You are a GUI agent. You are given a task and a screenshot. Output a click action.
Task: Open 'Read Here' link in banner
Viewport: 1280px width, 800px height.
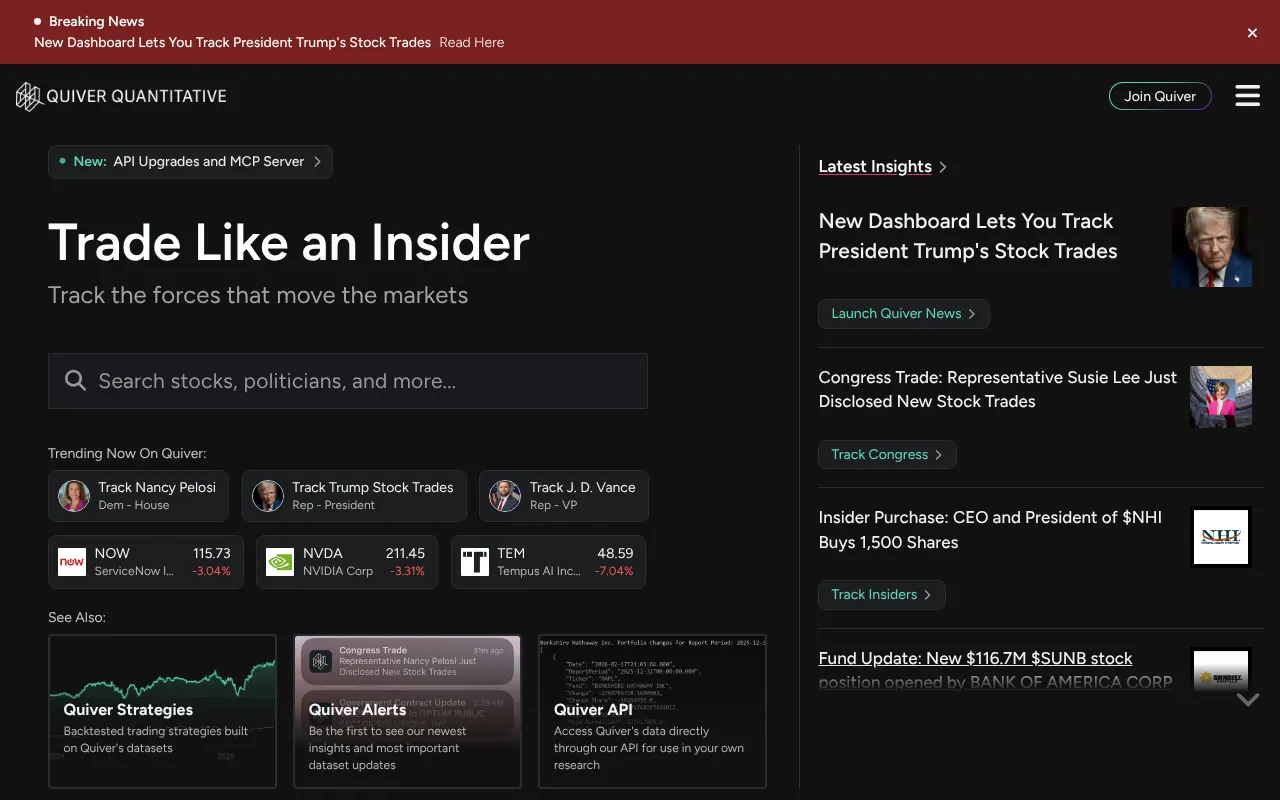[472, 42]
